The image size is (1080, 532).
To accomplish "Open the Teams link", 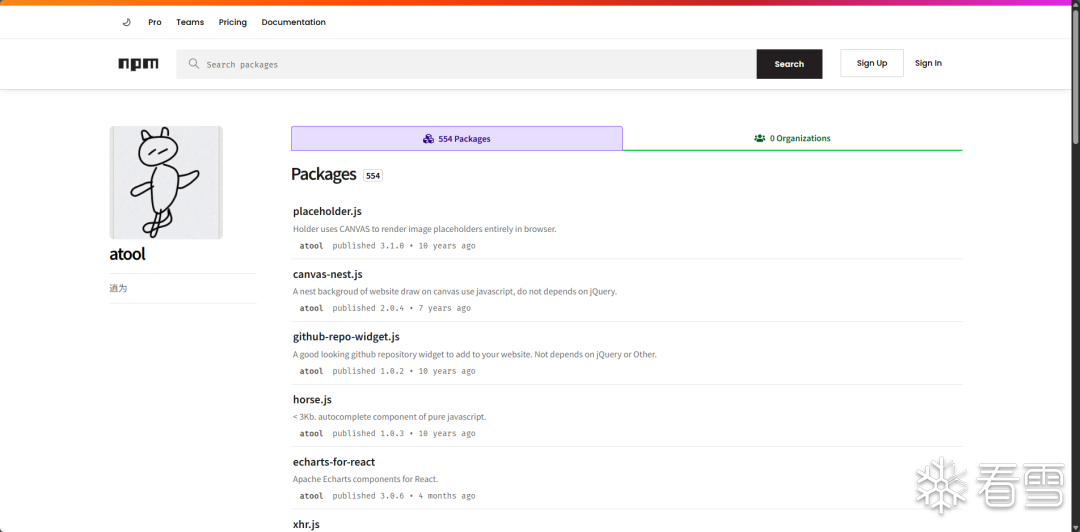I will (190, 22).
